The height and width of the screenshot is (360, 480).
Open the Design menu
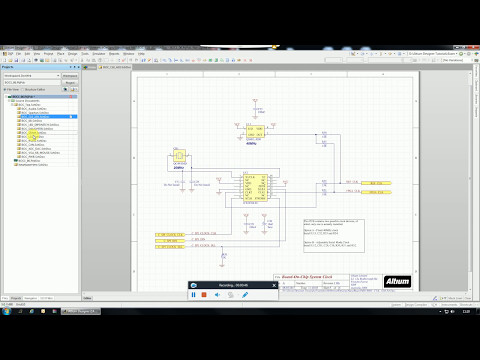(x=73, y=54)
